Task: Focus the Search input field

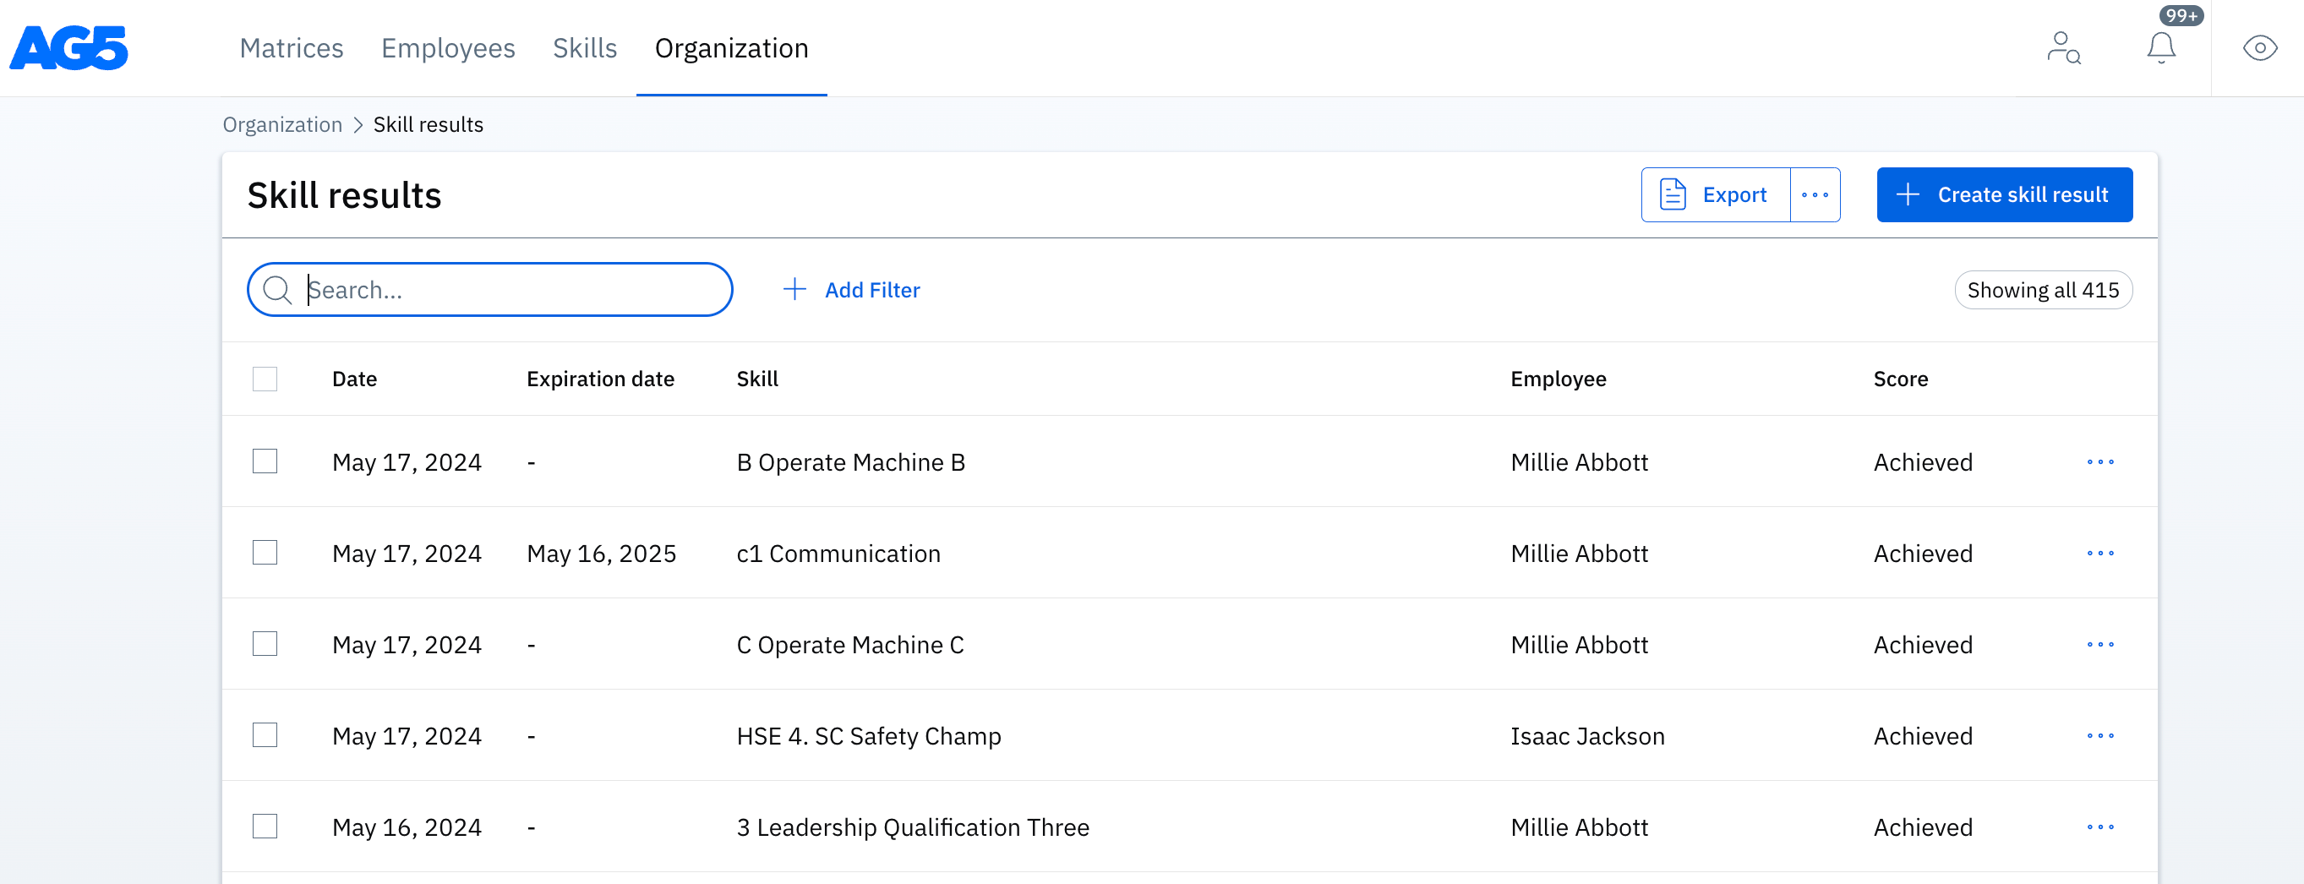Action: [x=510, y=290]
